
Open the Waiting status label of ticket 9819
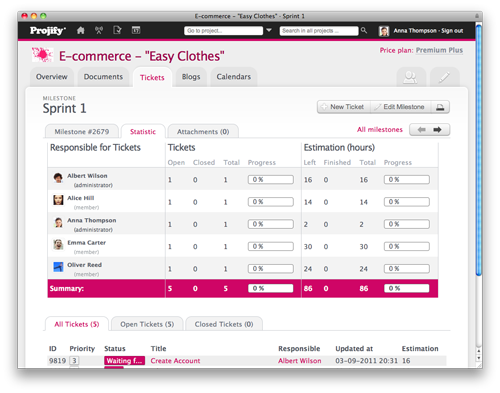point(124,361)
